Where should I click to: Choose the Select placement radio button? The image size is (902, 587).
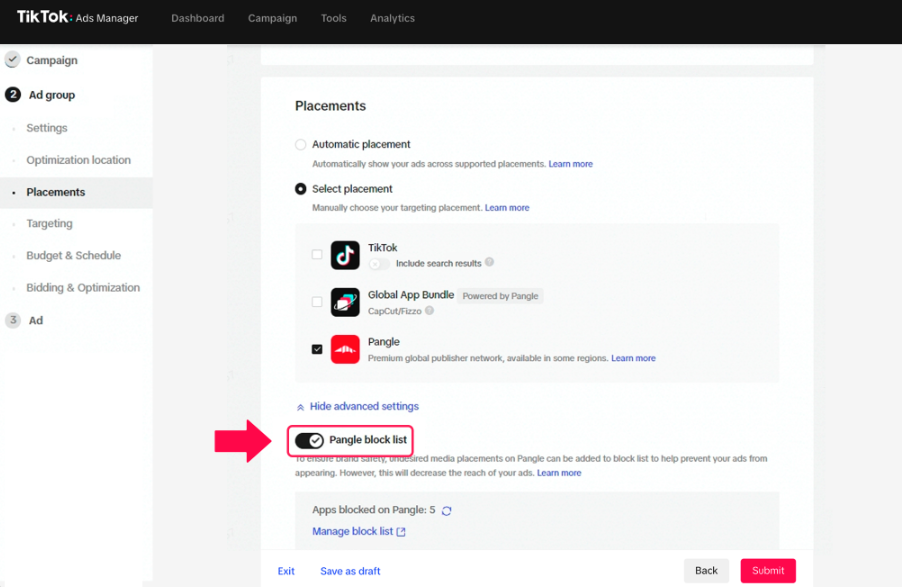[x=300, y=189]
